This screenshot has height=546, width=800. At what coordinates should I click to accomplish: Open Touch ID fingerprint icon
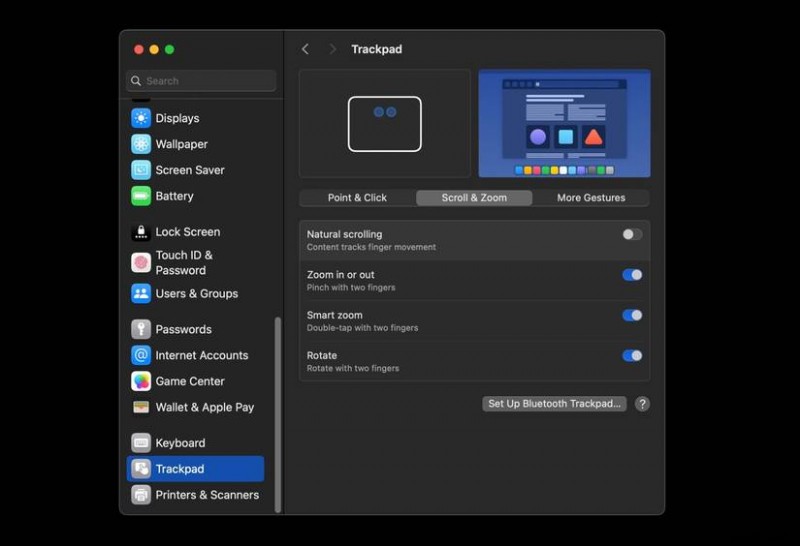click(141, 263)
